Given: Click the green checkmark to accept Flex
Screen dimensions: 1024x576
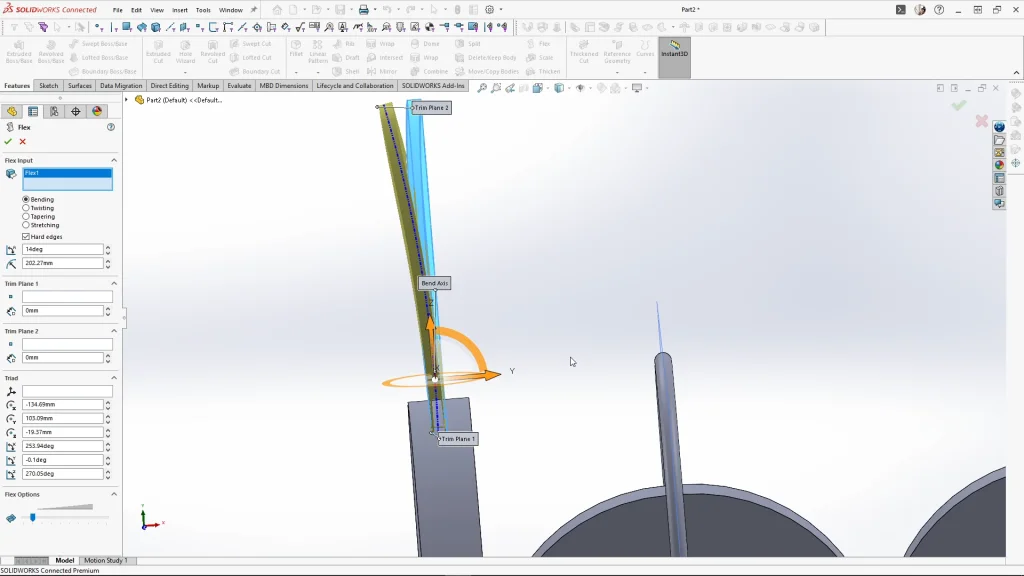Looking at the screenshot, I should pyautogui.click(x=8, y=142).
